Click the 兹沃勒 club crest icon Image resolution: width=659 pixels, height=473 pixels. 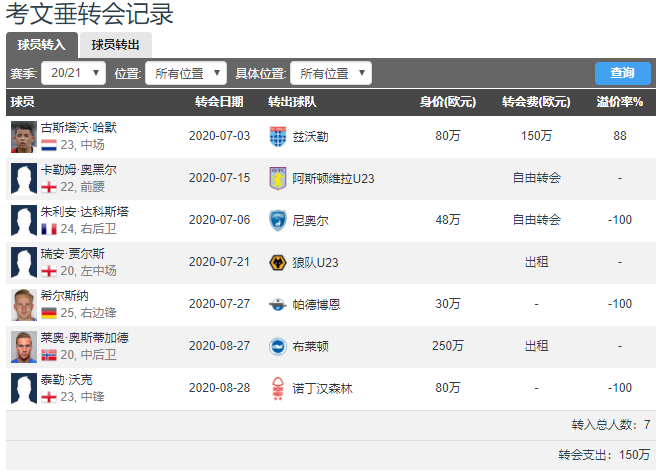coord(277,136)
